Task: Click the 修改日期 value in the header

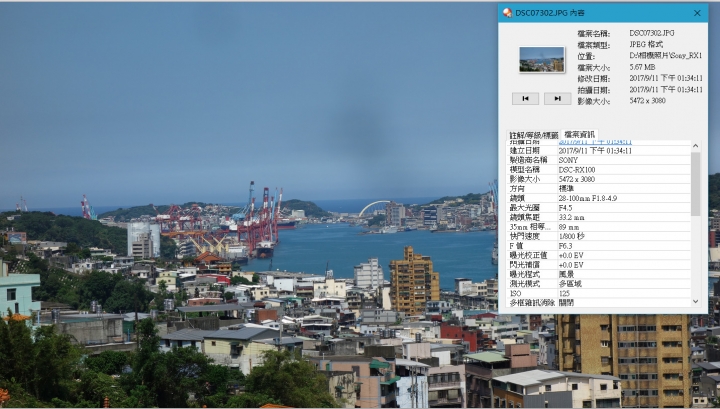Action: pyautogui.click(x=666, y=78)
